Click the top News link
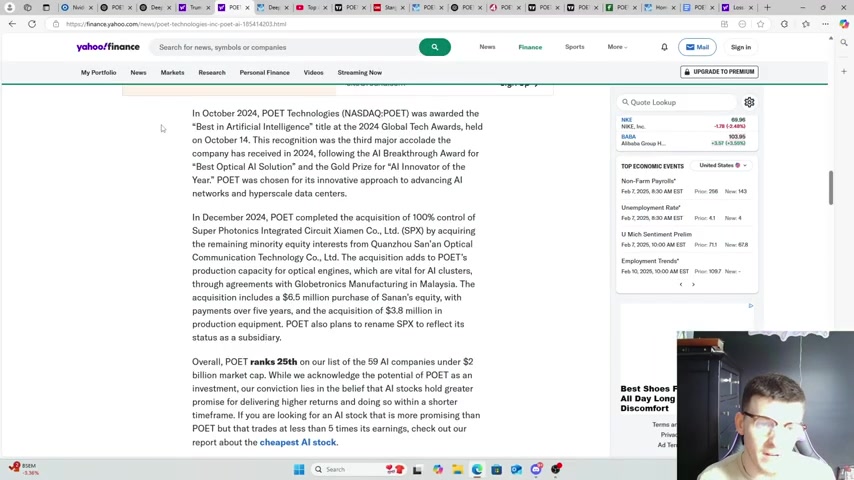The image size is (854, 480). 487,47
